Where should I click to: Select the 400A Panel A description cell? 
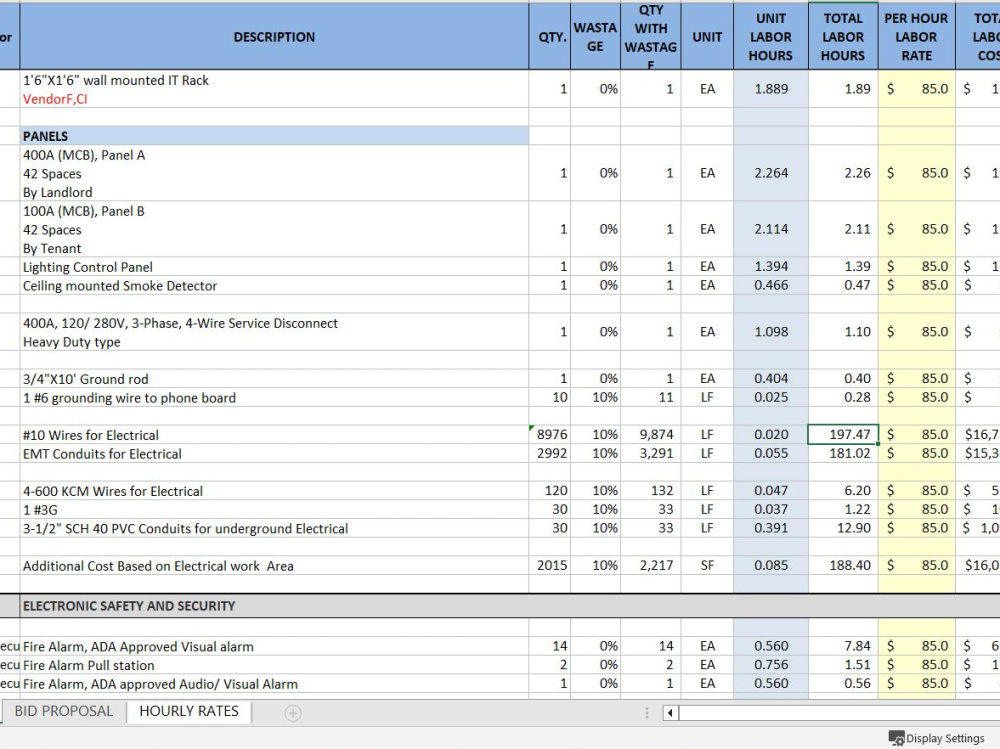click(x=274, y=174)
